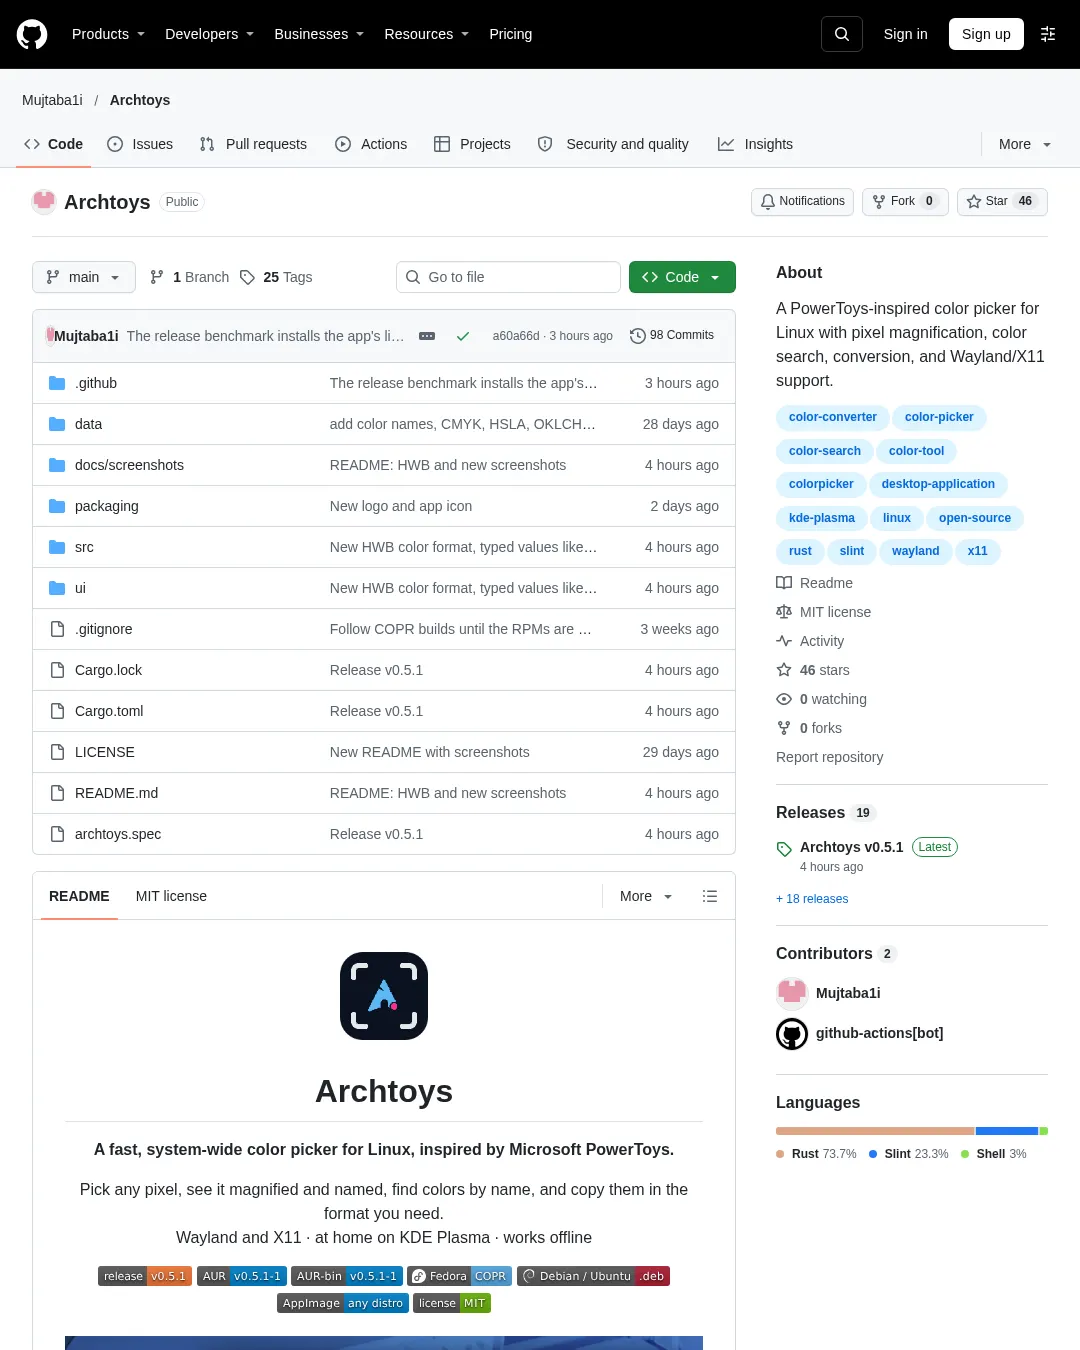
Task: Open the Actions tab
Action: 371,144
